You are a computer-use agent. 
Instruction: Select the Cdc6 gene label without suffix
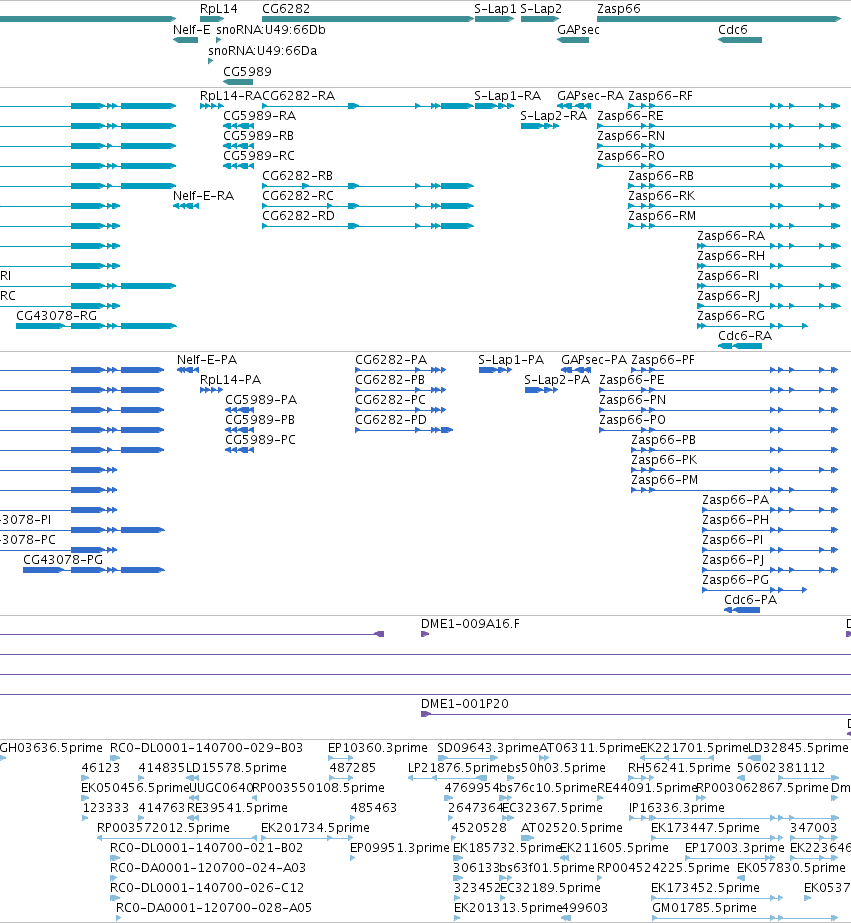[733, 29]
